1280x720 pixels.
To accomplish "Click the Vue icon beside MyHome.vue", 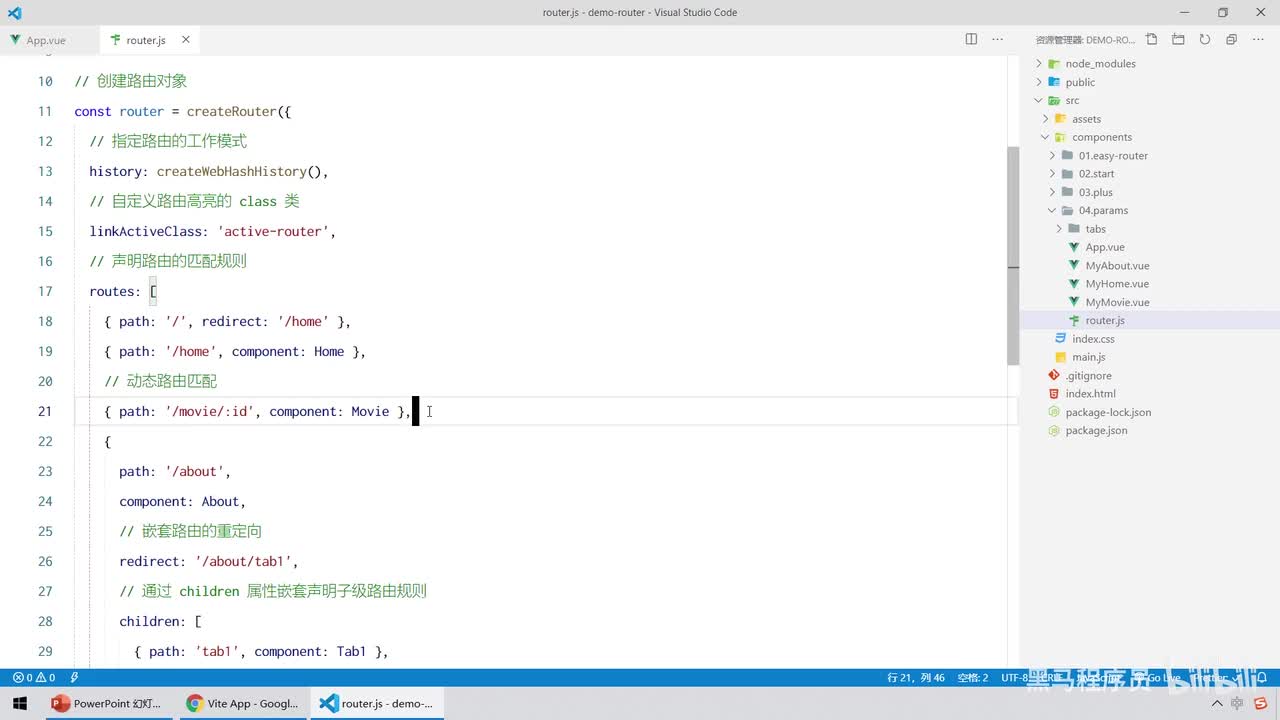I will (x=1075, y=284).
